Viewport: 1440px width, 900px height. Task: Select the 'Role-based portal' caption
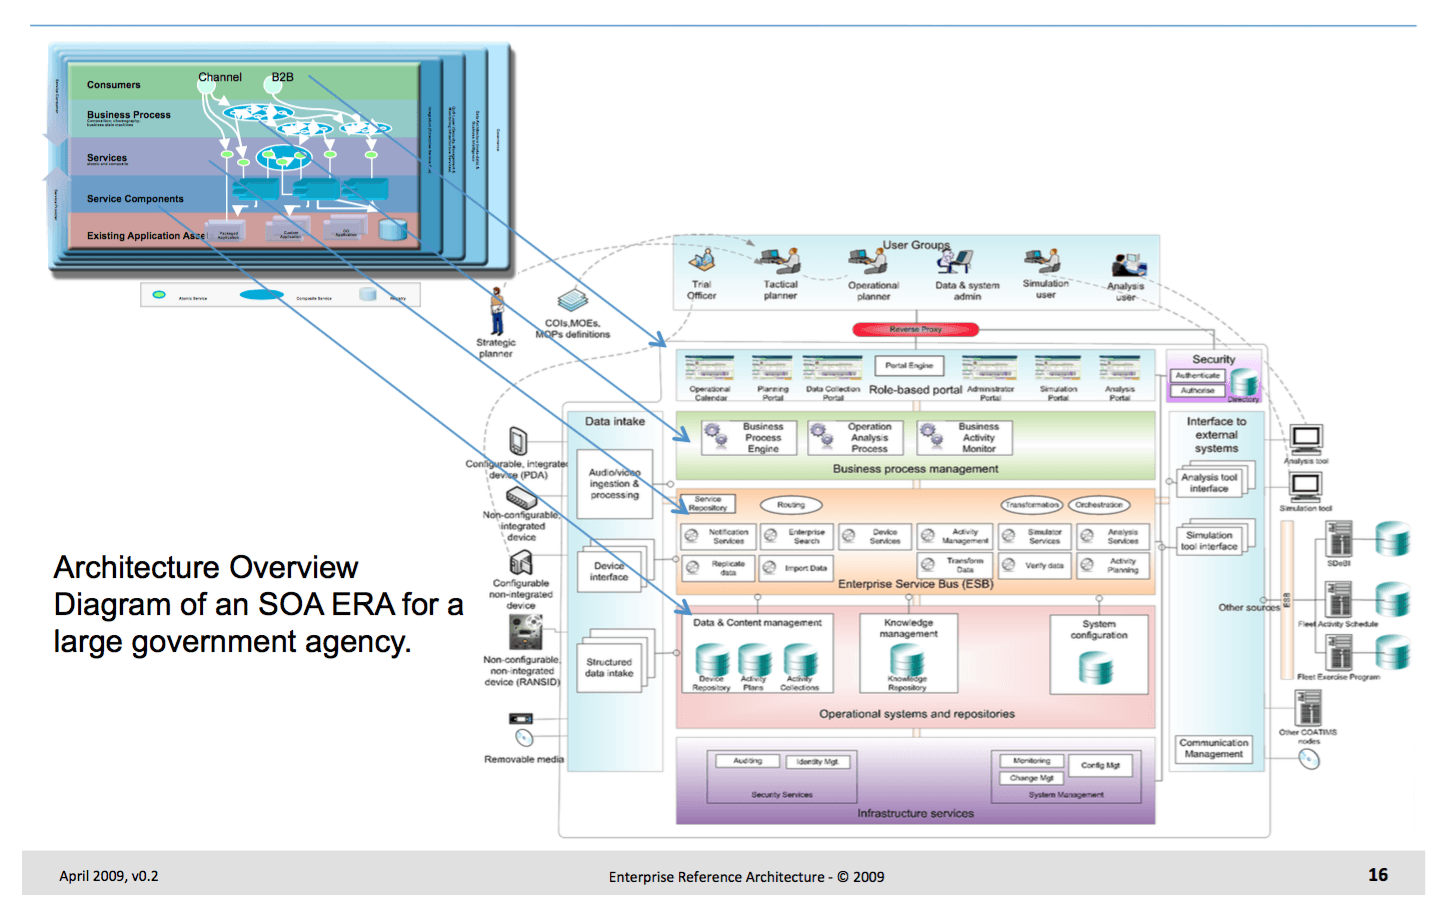click(x=915, y=390)
